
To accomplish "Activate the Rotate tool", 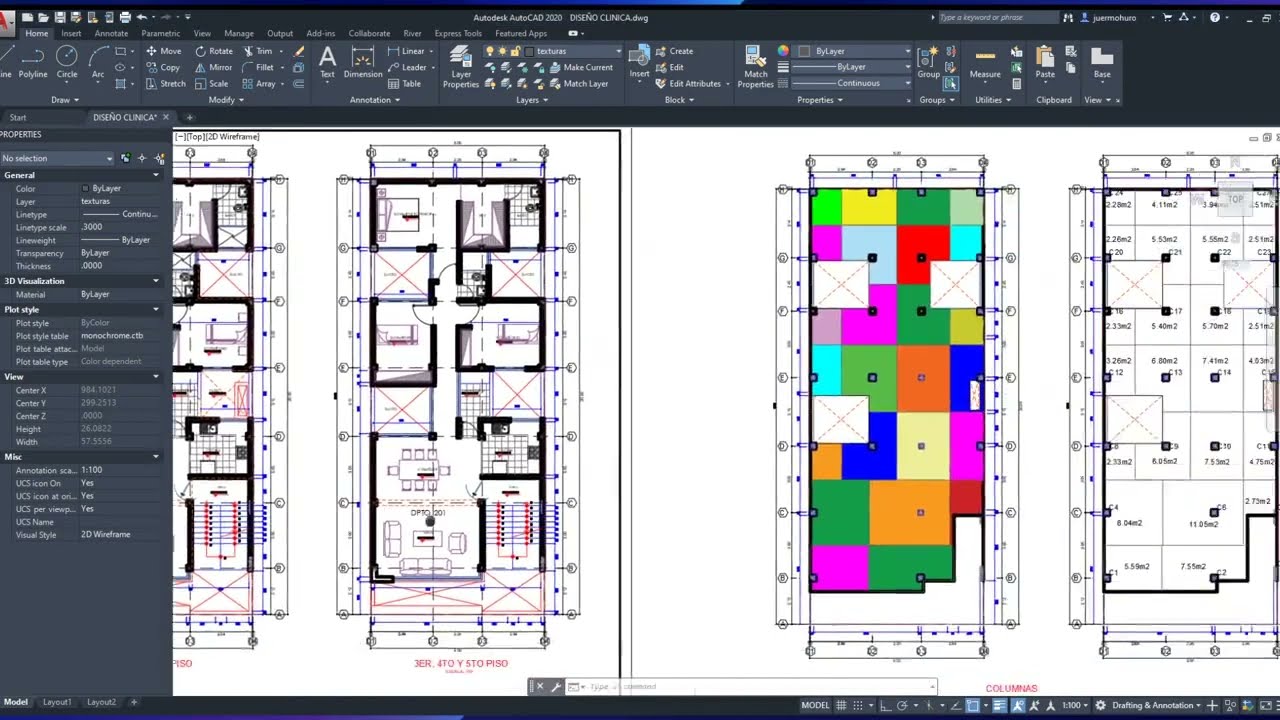I will pos(214,51).
